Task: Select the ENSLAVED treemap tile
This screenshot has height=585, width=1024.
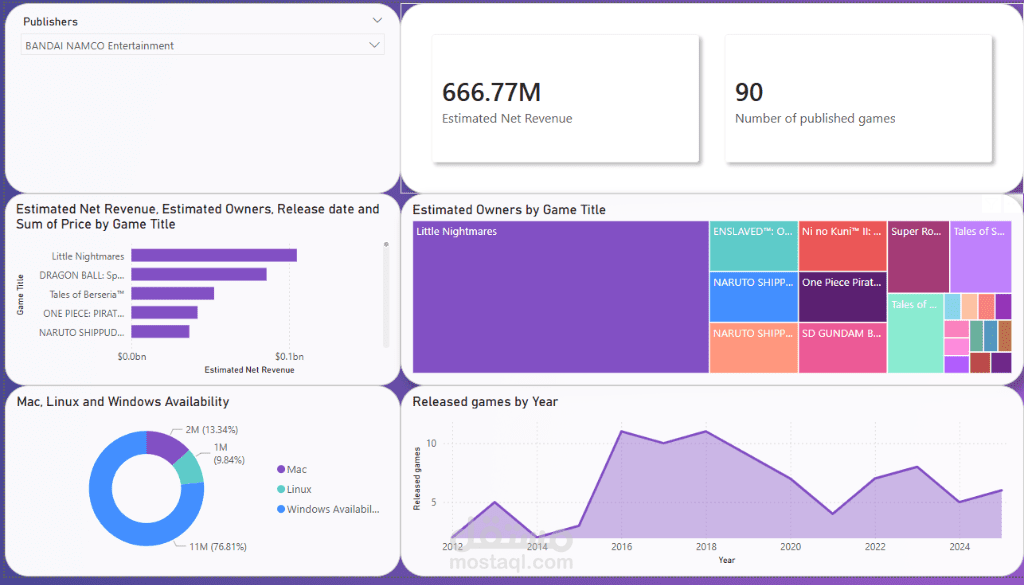Action: tap(753, 245)
